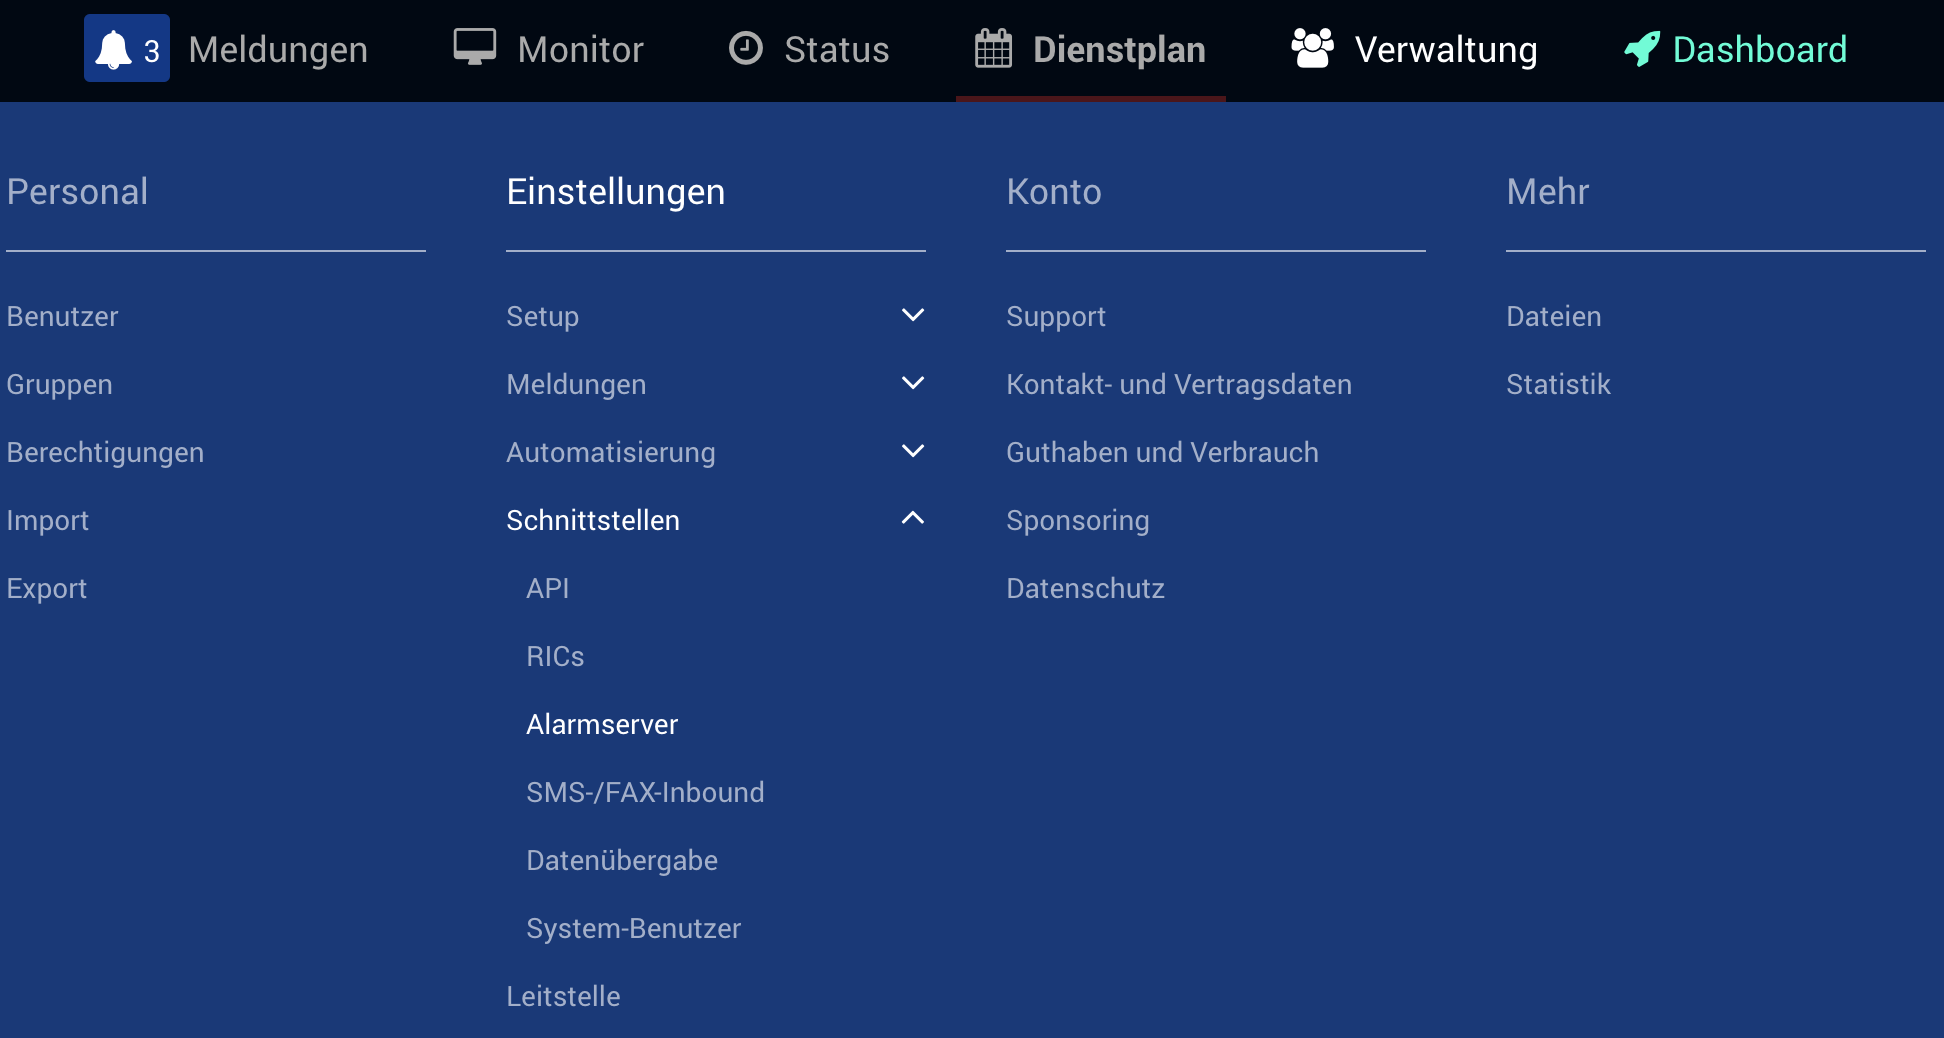Open the Dienstplan tab
Screen dimensions: 1944x1038
pos(1118,50)
